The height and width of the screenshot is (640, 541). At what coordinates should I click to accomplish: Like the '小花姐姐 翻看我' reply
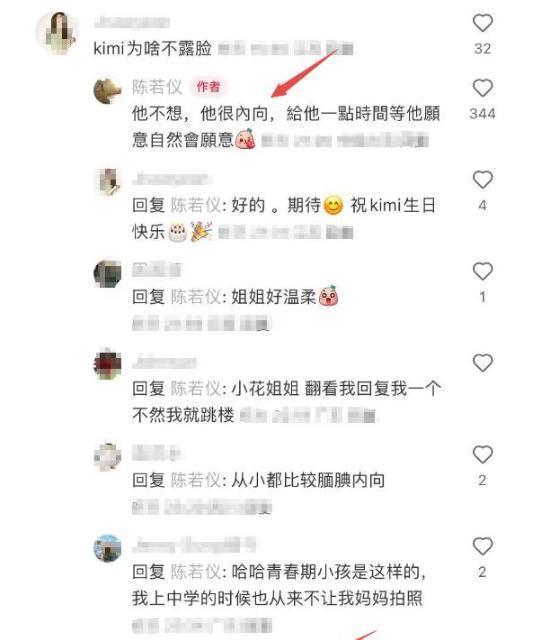click(x=482, y=363)
